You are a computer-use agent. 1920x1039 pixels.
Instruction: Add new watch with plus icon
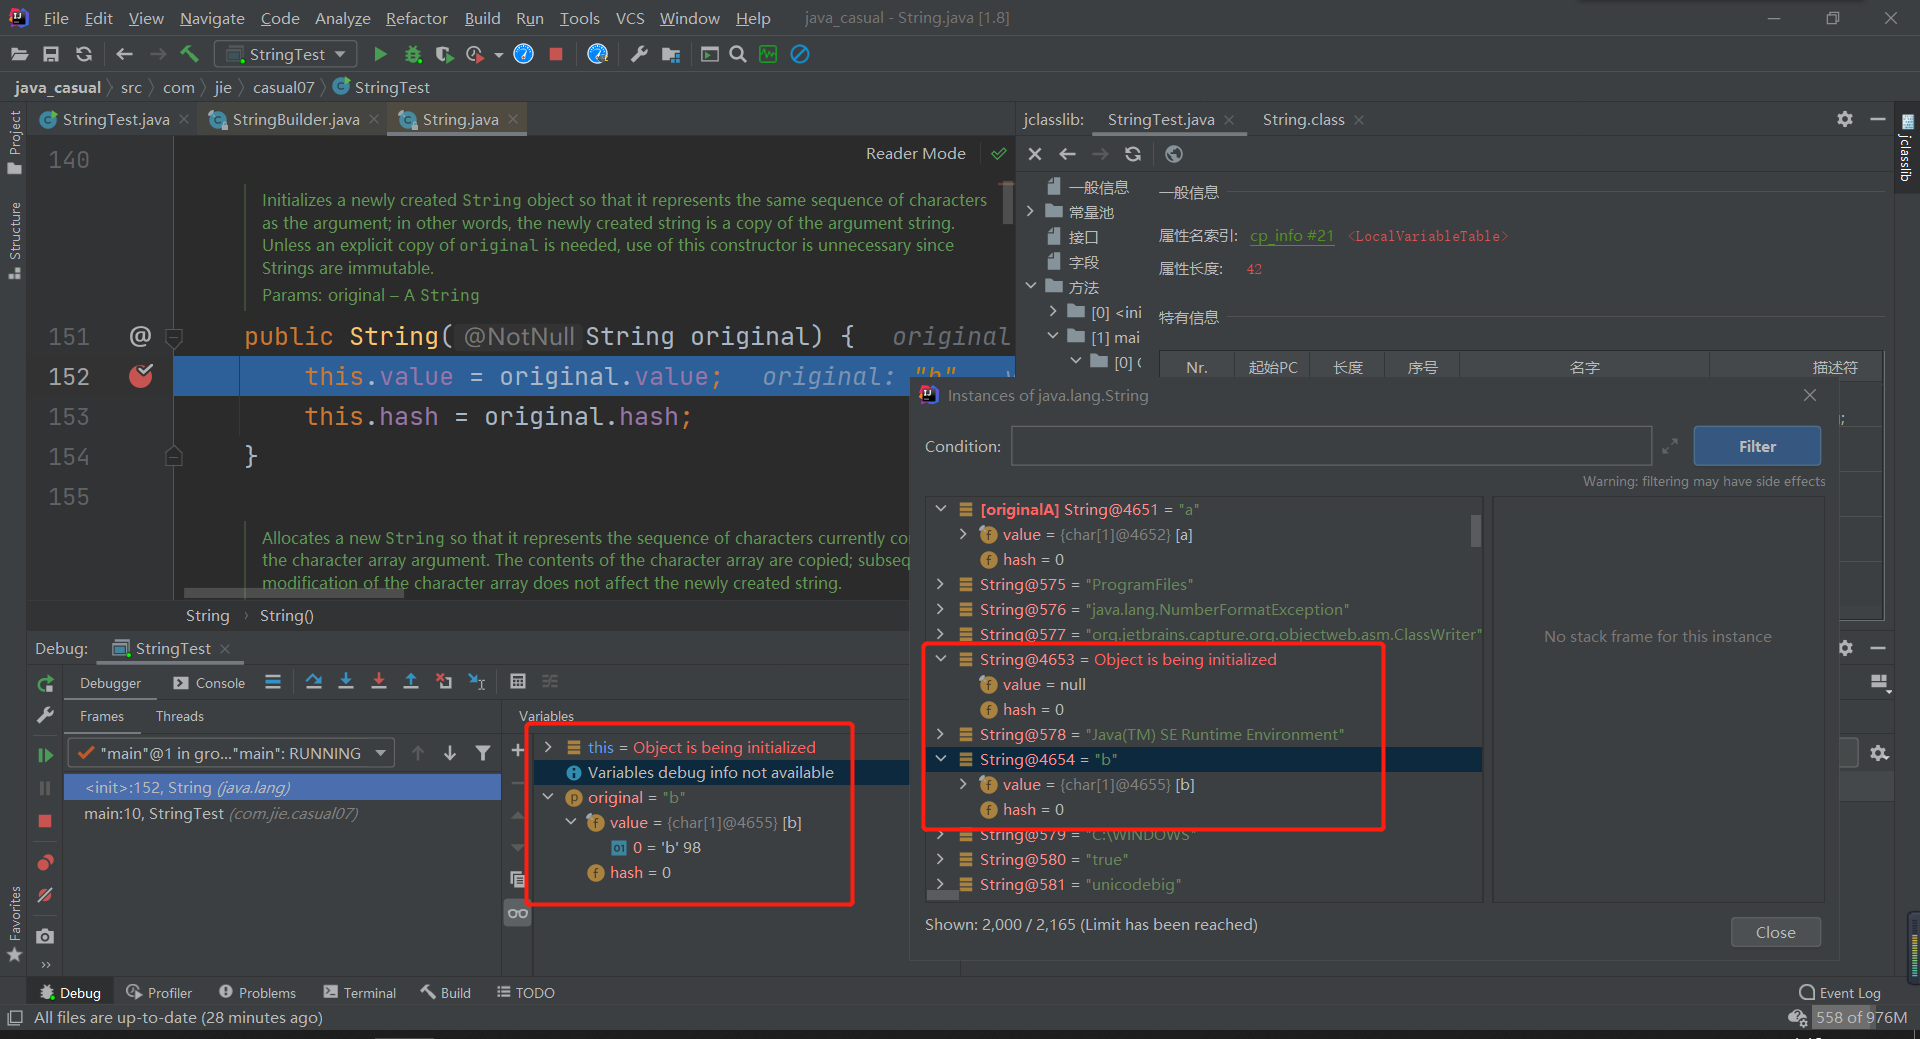point(517,750)
